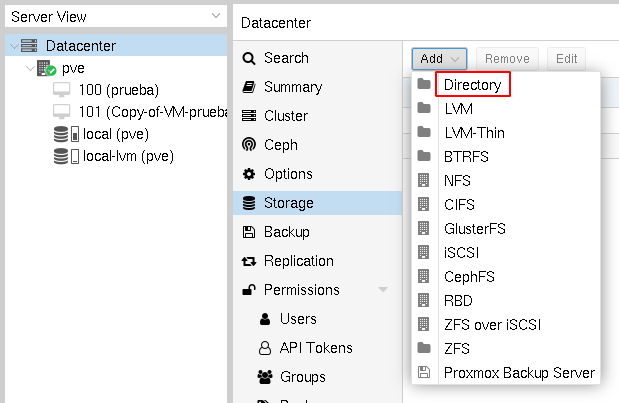Screen dimensions: 619x403
Task: Click the Storage database icon
Action: click(249, 203)
